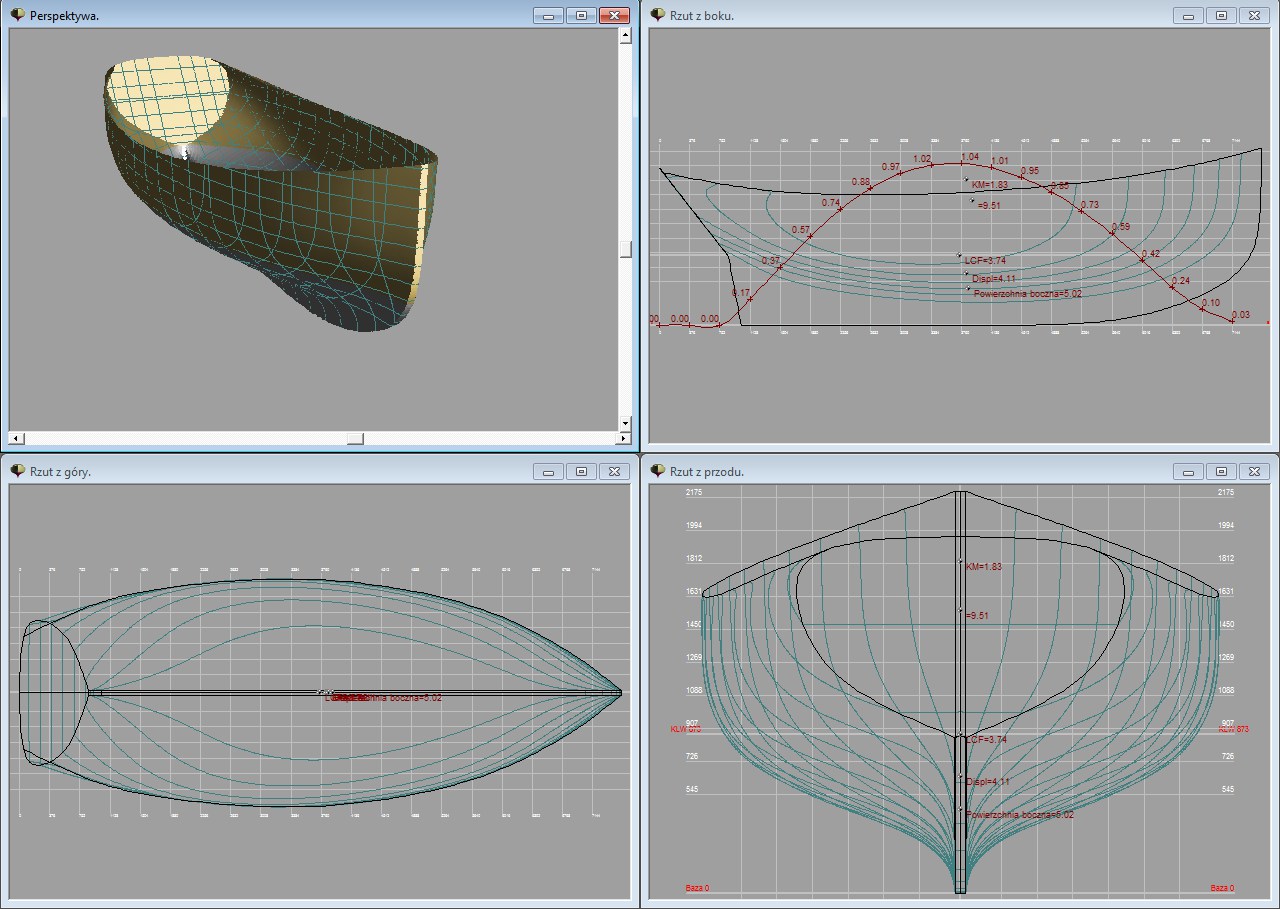Image resolution: width=1280 pixels, height=909 pixels.
Task: Minimize the Rzut z góry window
Action: point(548,471)
